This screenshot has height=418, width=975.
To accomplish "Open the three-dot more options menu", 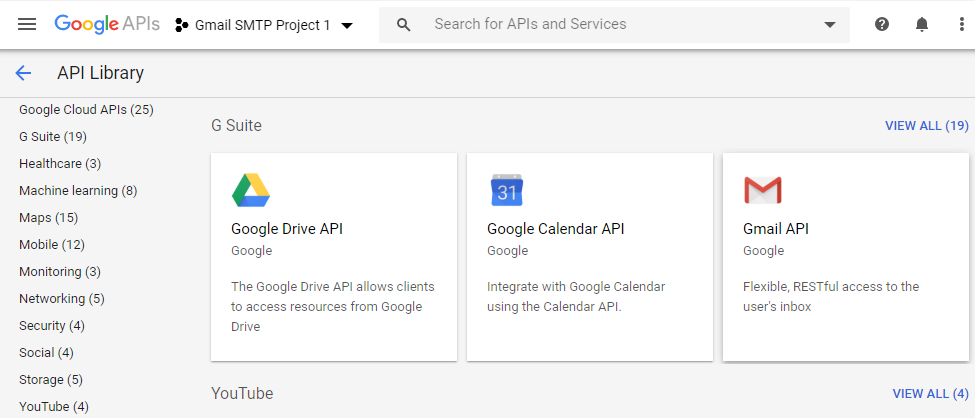I will [x=961, y=24].
